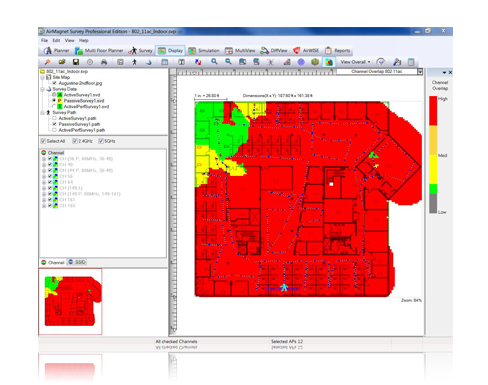Click the floor map overview thumbnail
Screen dimensions: 488x385
pyautogui.click(x=70, y=302)
